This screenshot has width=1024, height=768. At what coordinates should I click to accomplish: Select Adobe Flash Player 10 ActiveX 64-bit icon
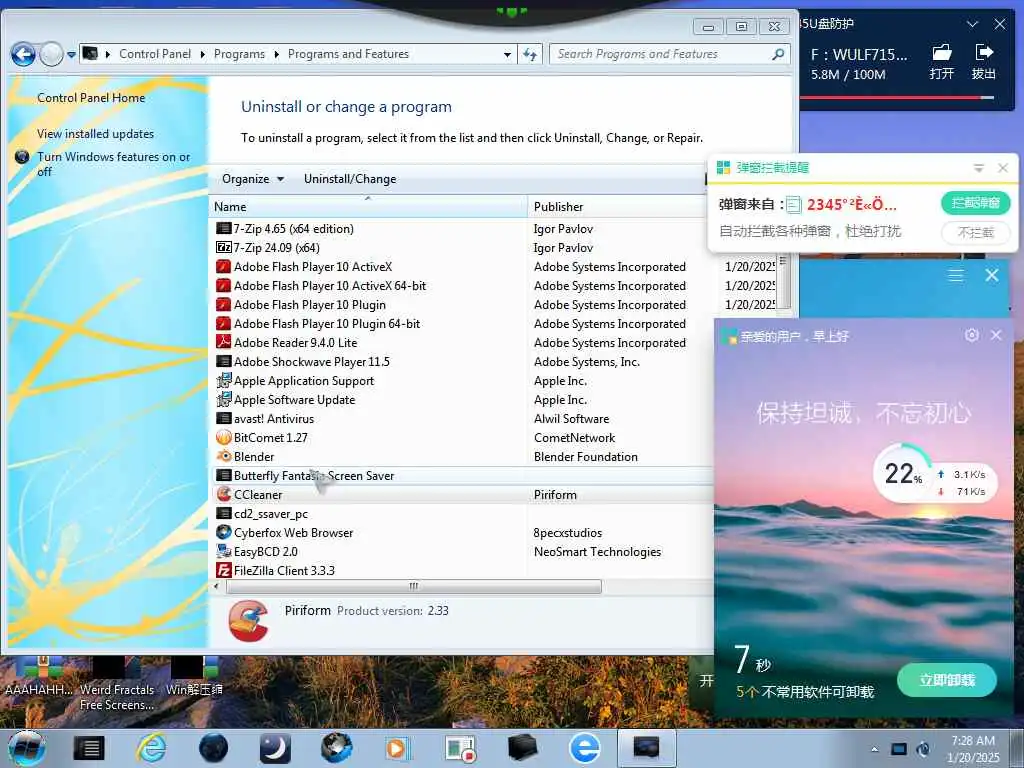pos(223,285)
